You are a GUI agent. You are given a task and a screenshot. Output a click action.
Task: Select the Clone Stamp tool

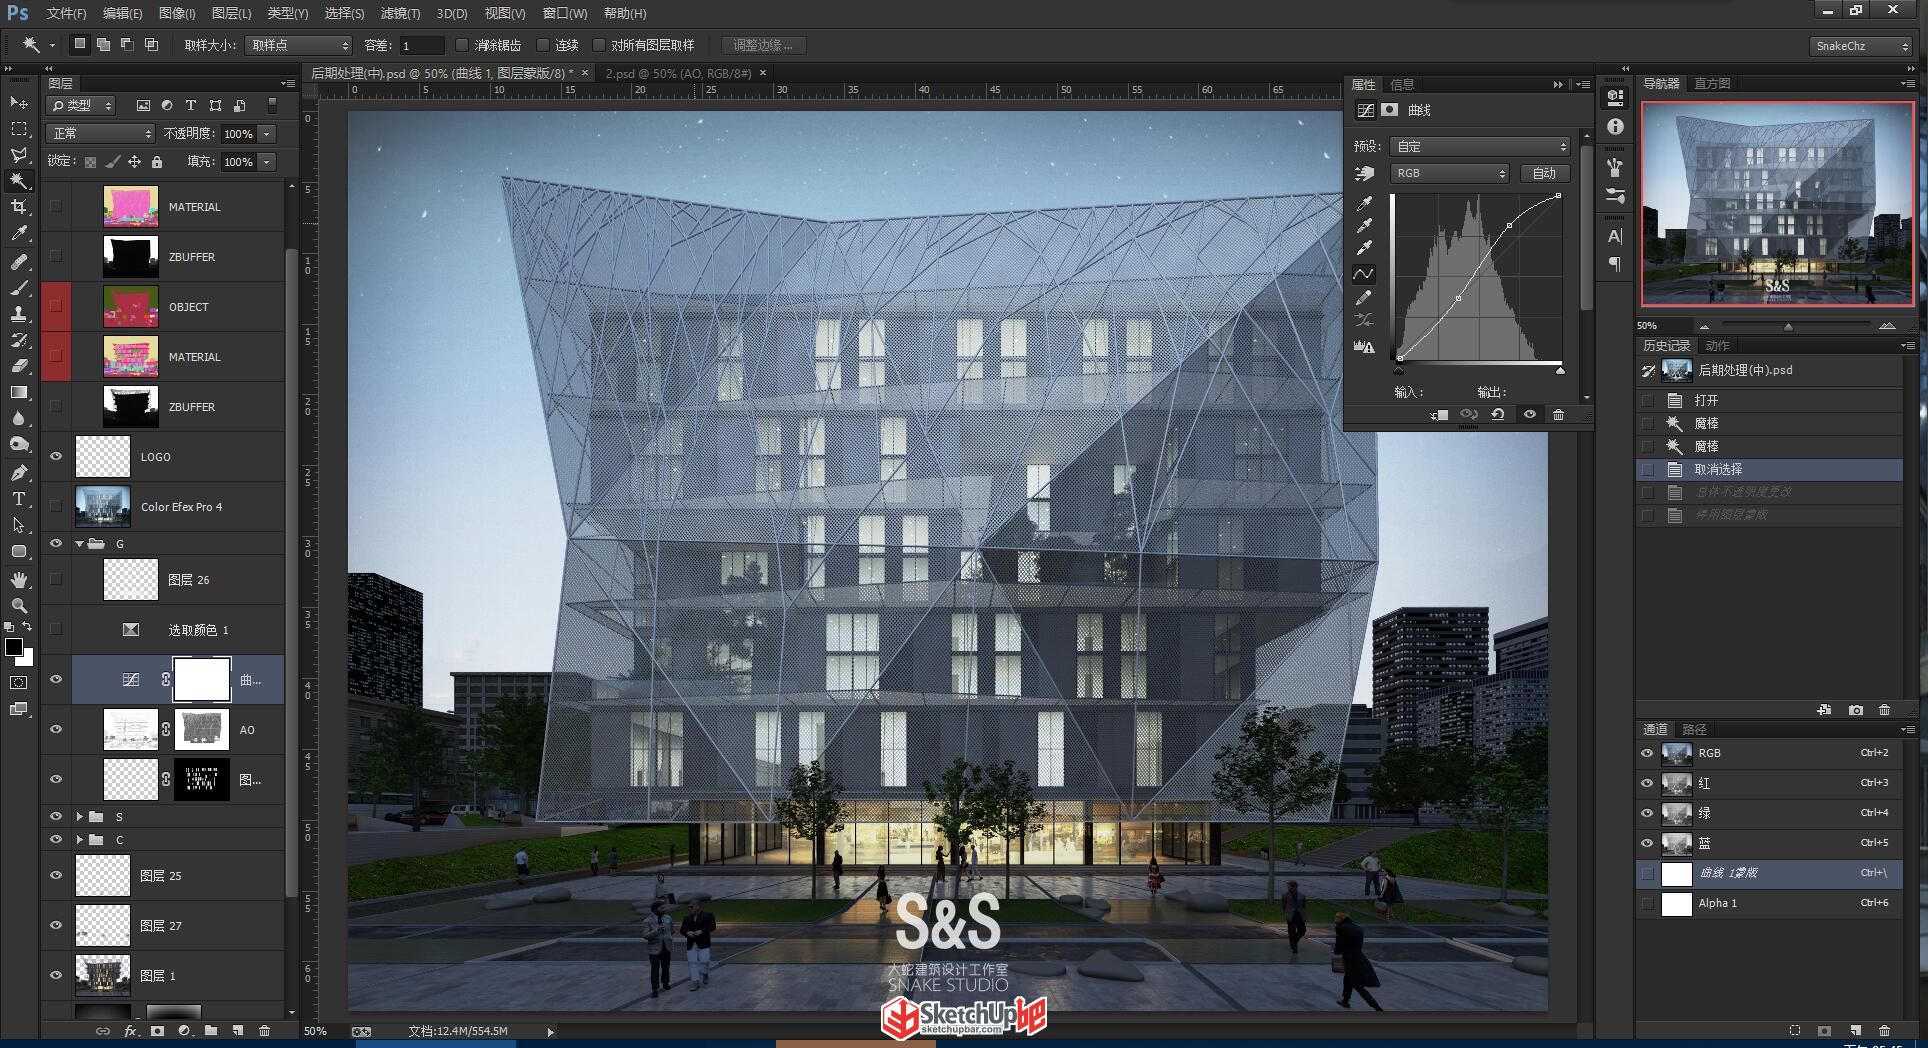19,314
